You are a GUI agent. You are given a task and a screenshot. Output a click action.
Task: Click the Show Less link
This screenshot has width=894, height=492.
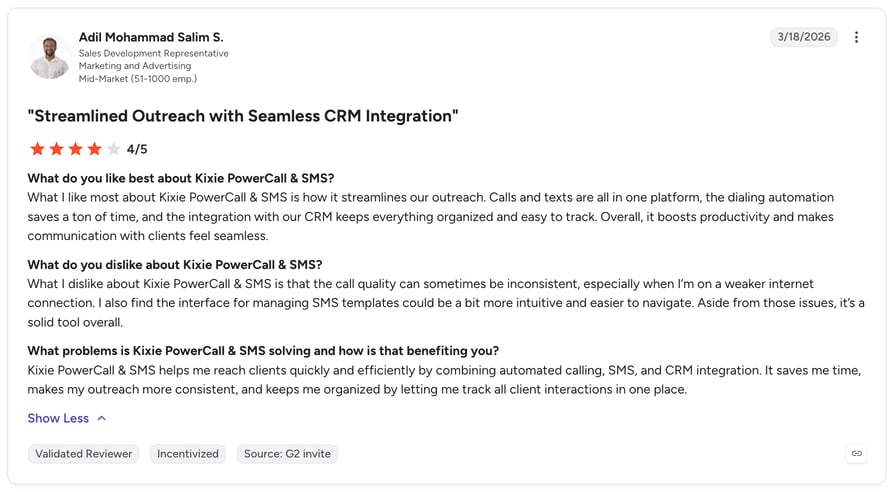pyautogui.click(x=58, y=418)
